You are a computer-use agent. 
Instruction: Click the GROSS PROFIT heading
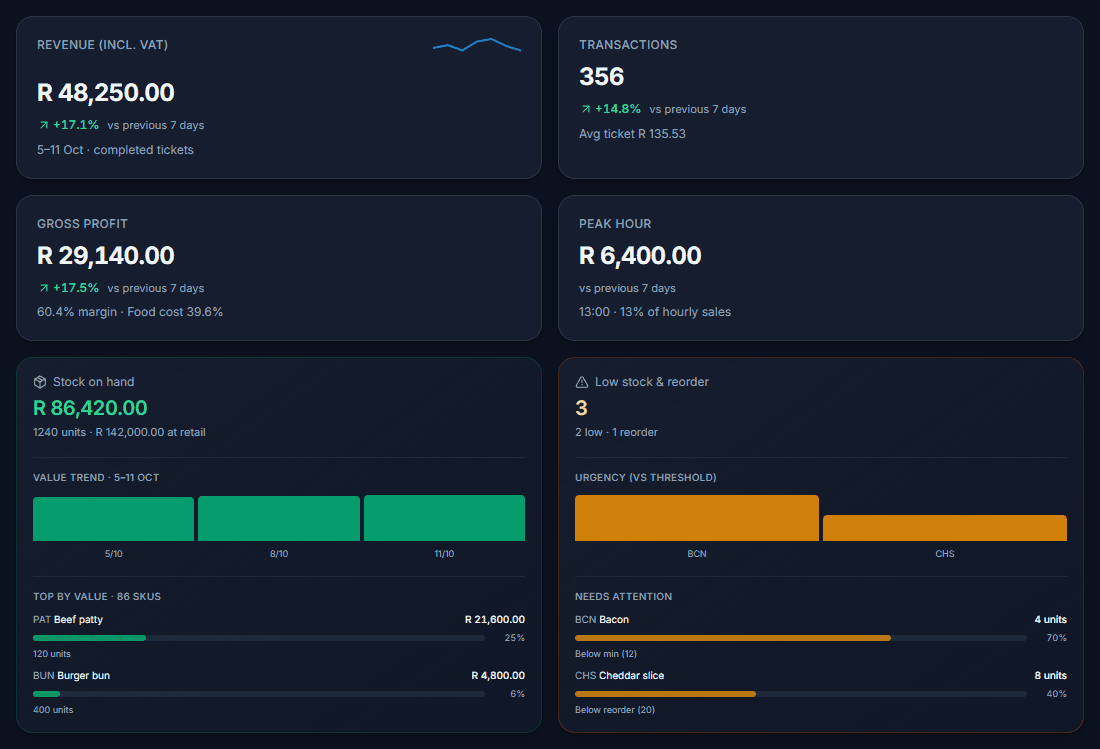click(x=82, y=224)
